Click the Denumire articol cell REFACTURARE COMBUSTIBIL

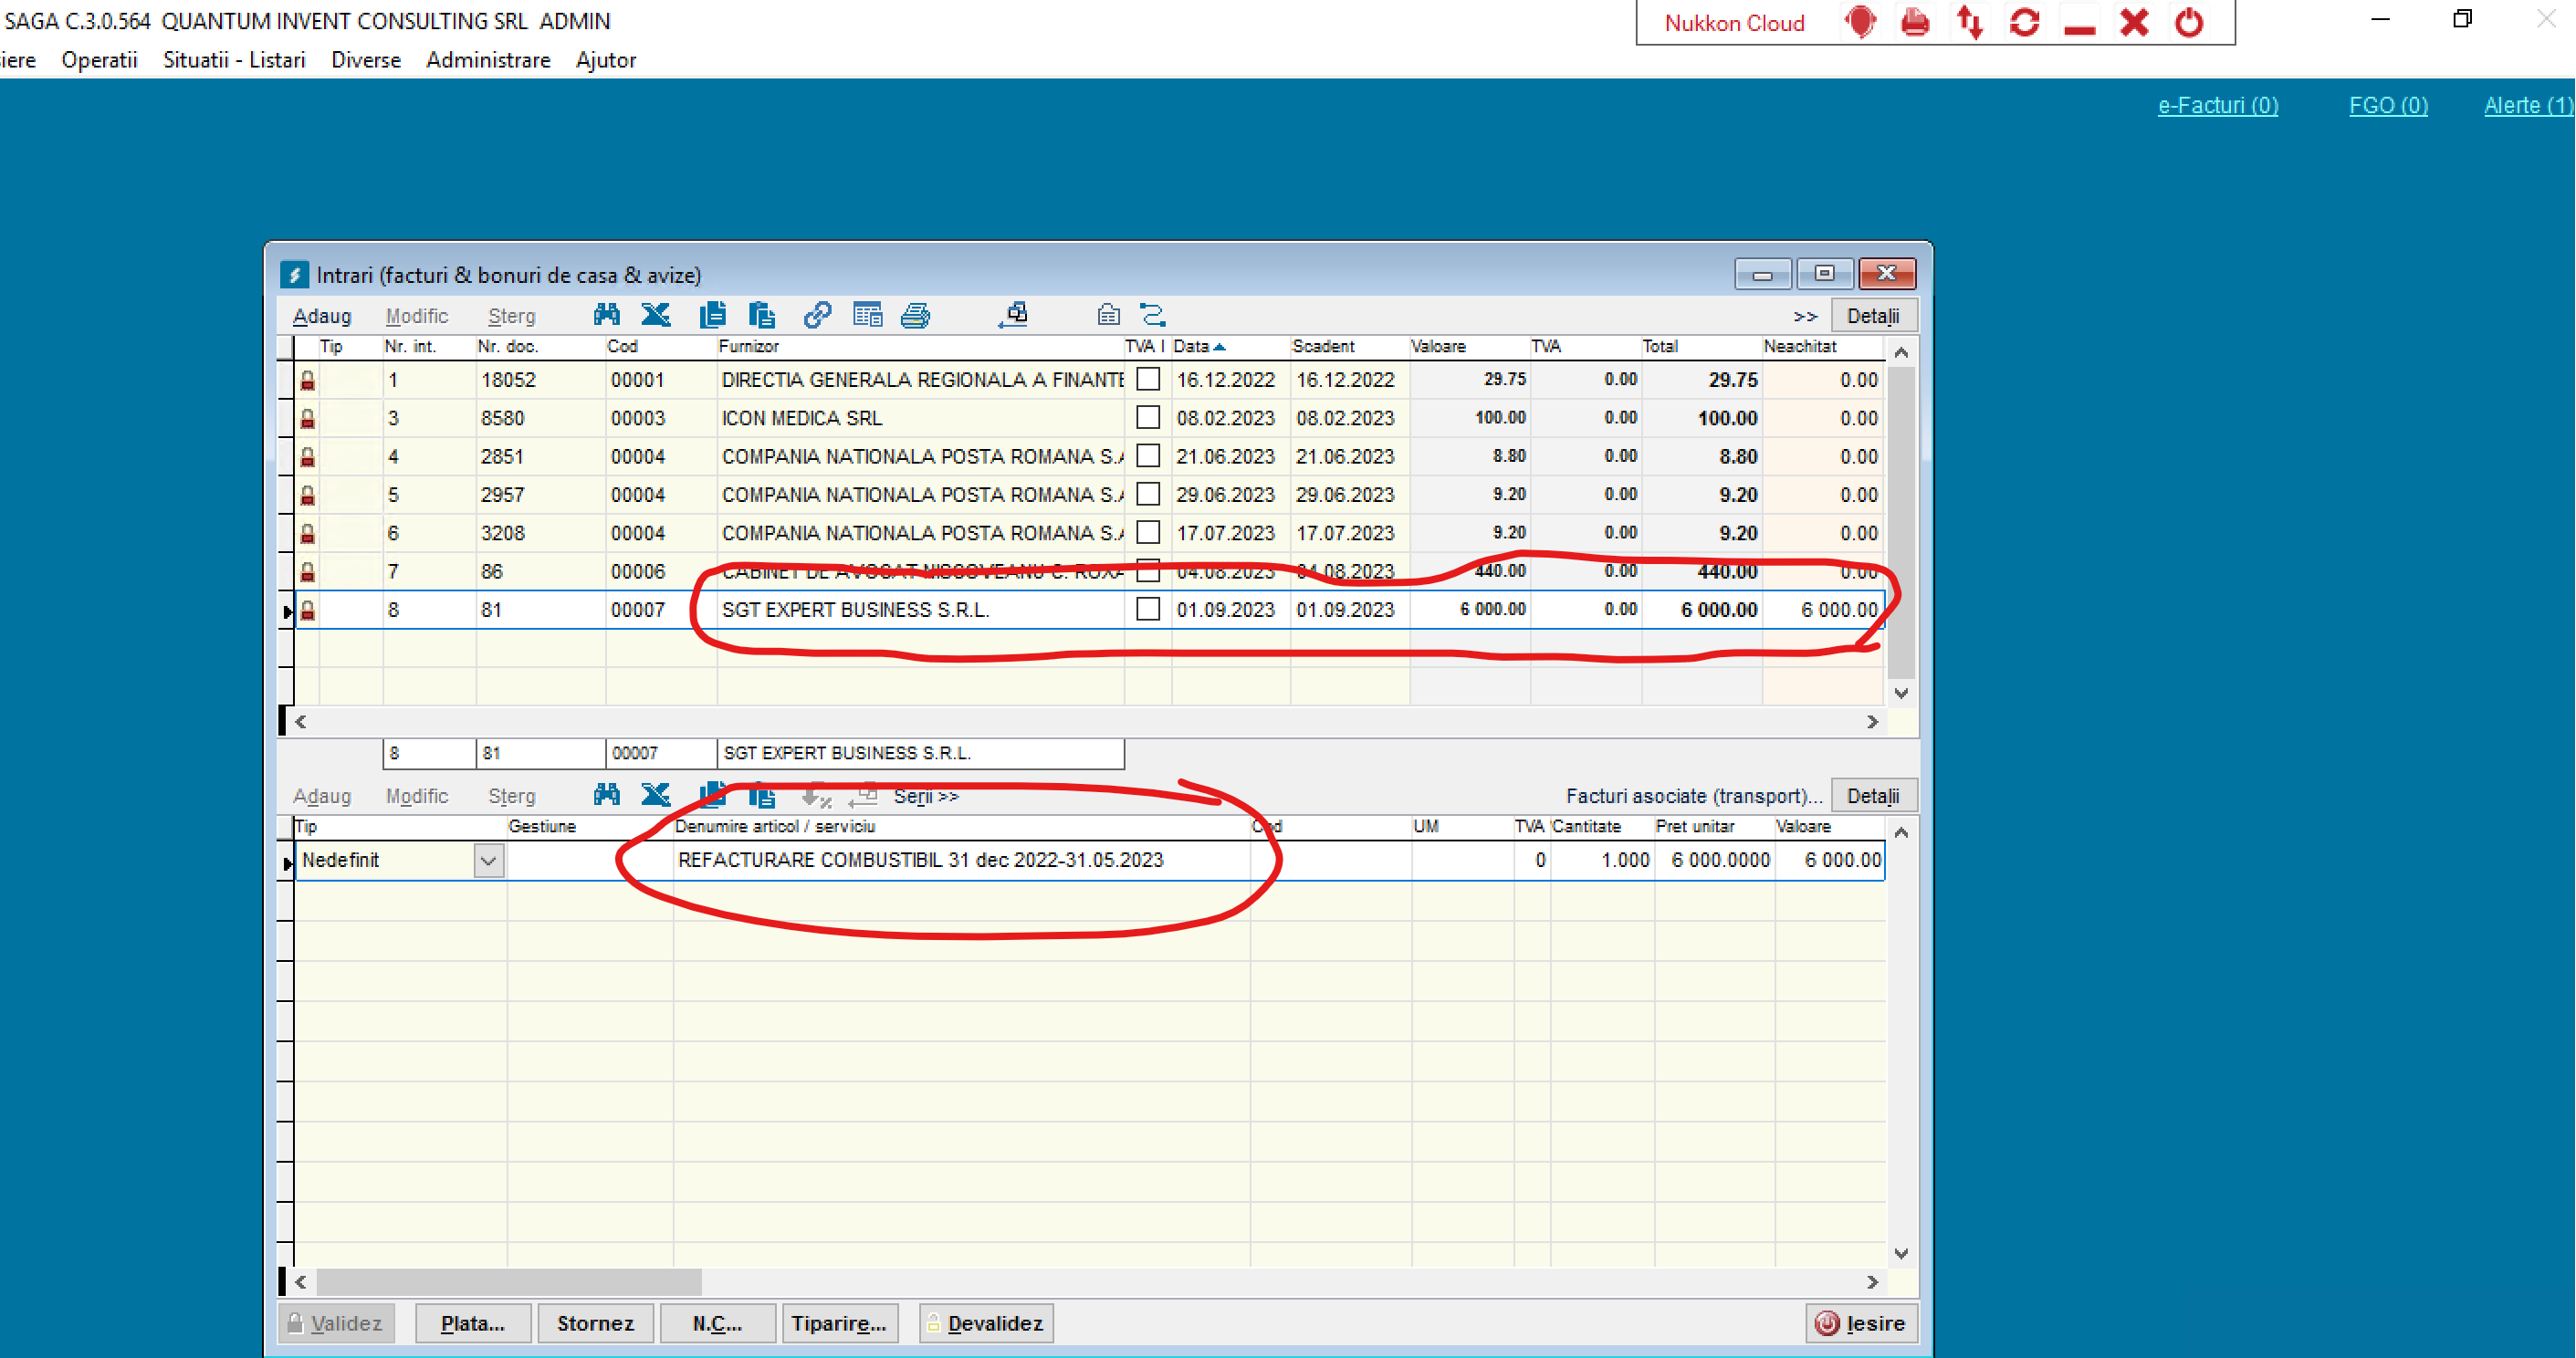tap(920, 860)
